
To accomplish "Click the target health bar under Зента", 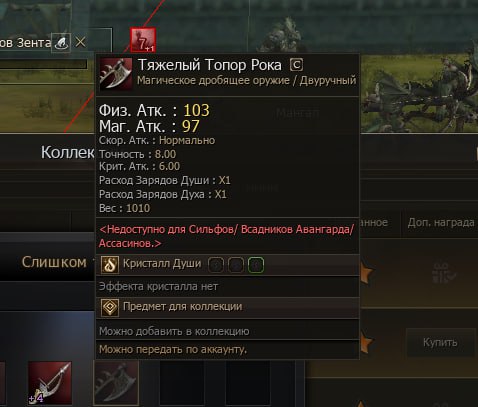I will 43,64.
